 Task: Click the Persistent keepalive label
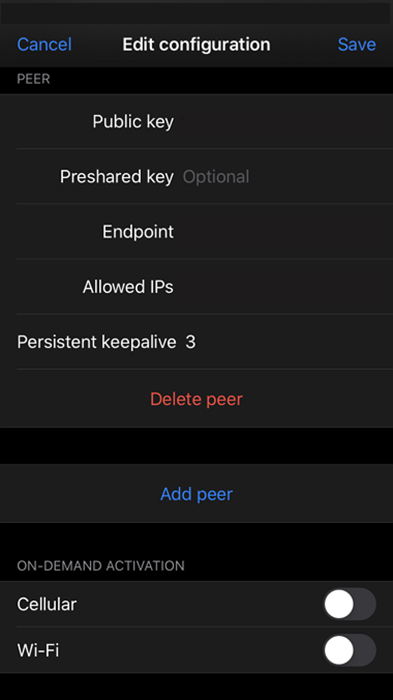[x=96, y=342]
